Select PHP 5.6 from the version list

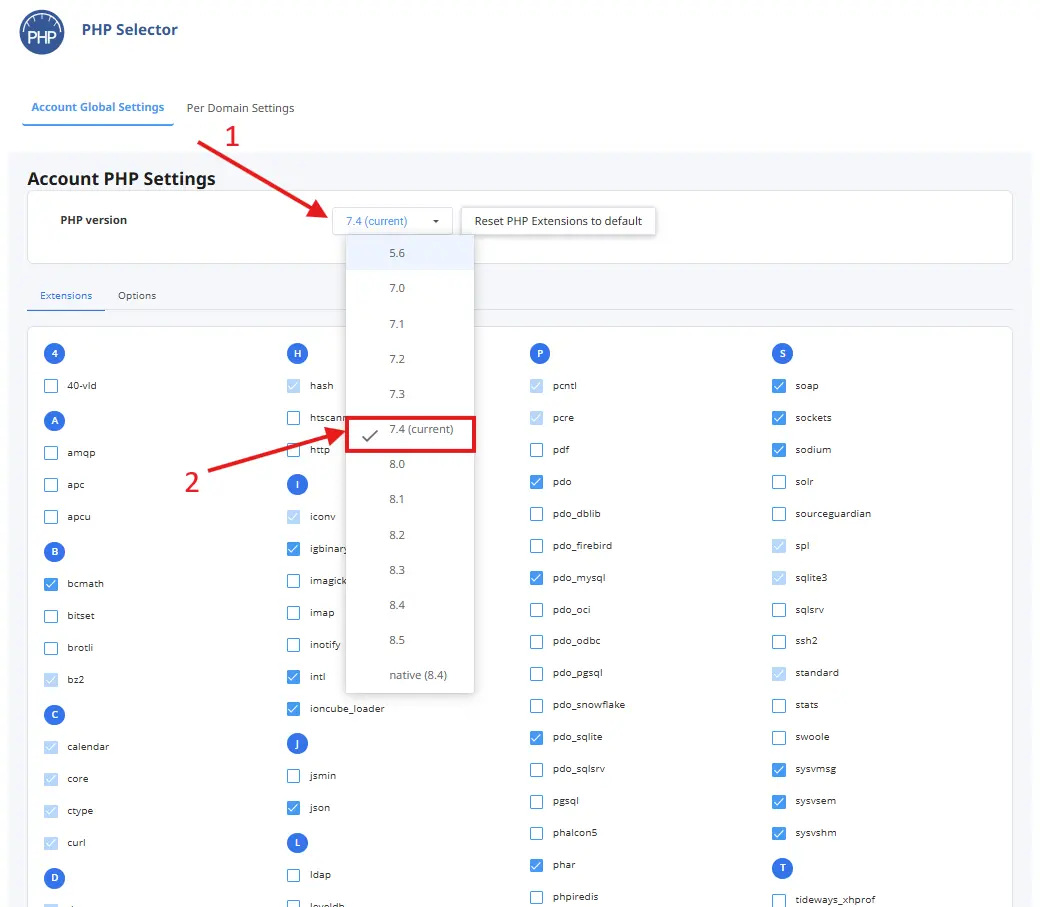pyautogui.click(x=410, y=253)
